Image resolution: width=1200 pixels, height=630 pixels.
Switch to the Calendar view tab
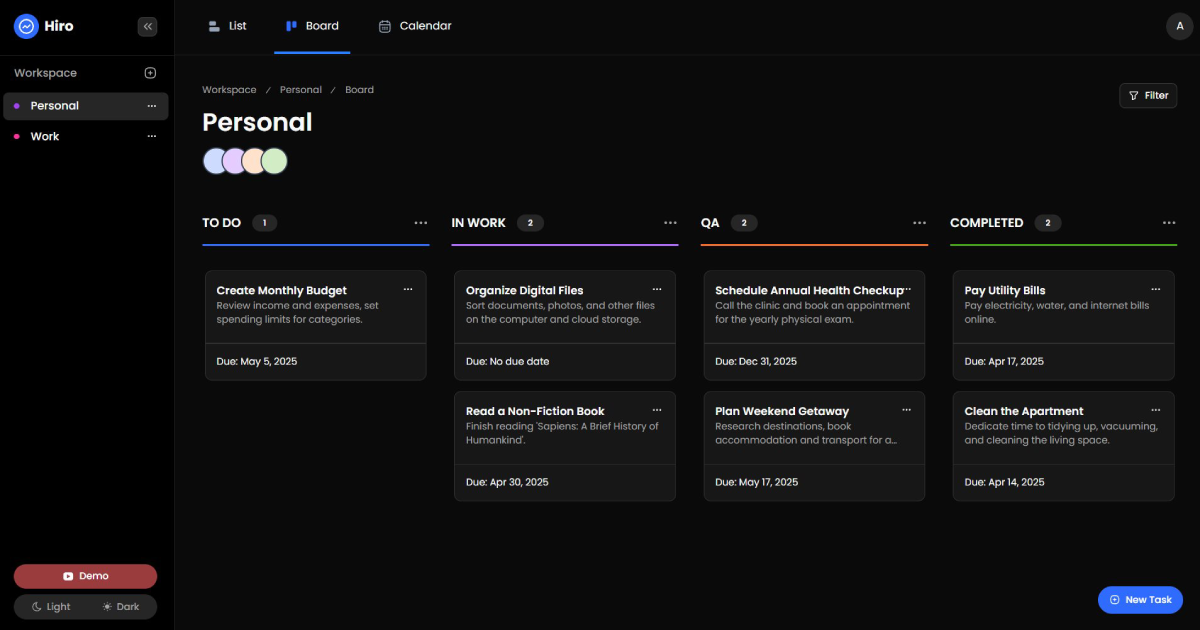[415, 26]
